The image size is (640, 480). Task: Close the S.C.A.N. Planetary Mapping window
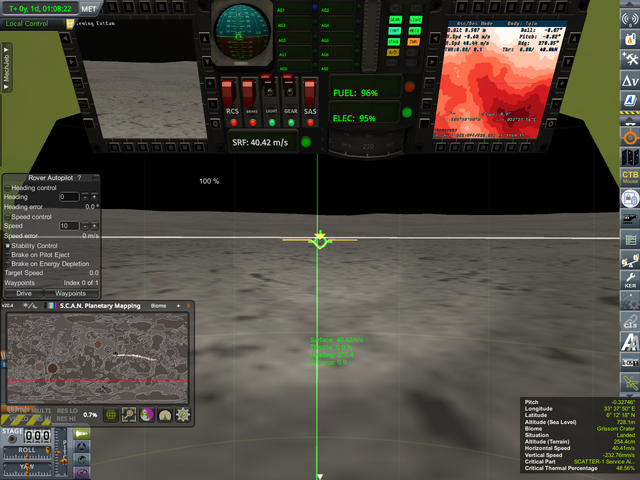[188, 306]
